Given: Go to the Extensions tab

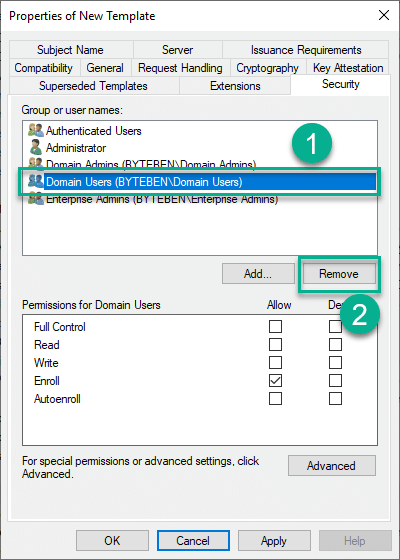Looking at the screenshot, I should 235,86.
